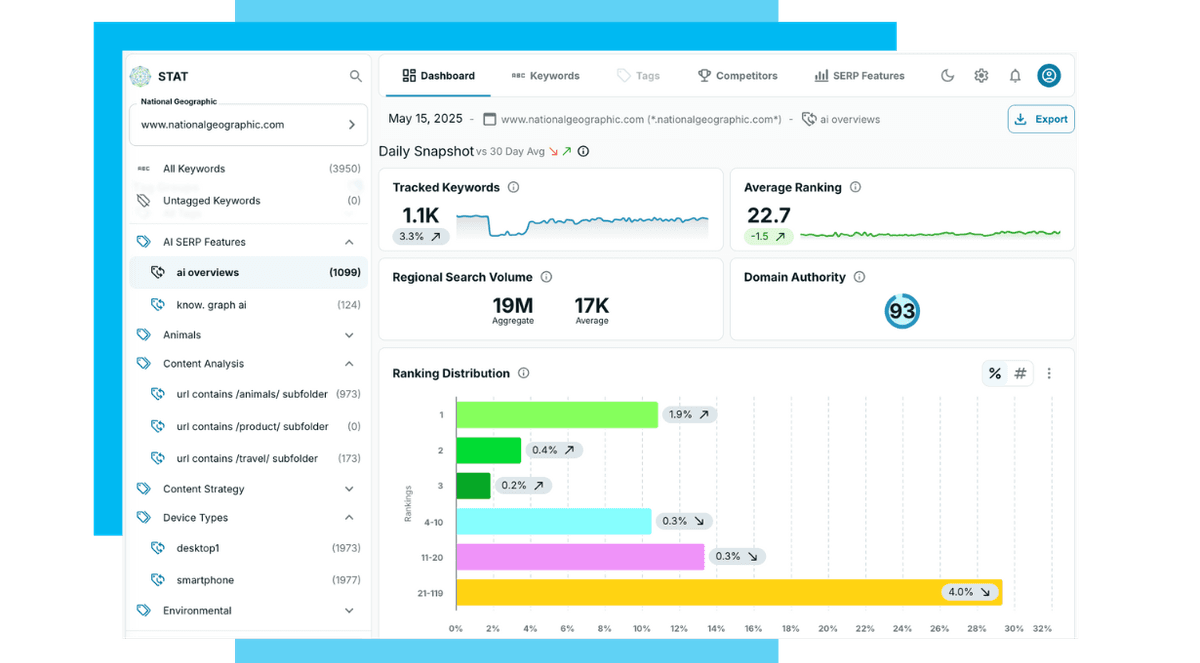Open notifications bell icon
Image resolution: width=1200 pixels, height=663 pixels.
pos(1015,76)
